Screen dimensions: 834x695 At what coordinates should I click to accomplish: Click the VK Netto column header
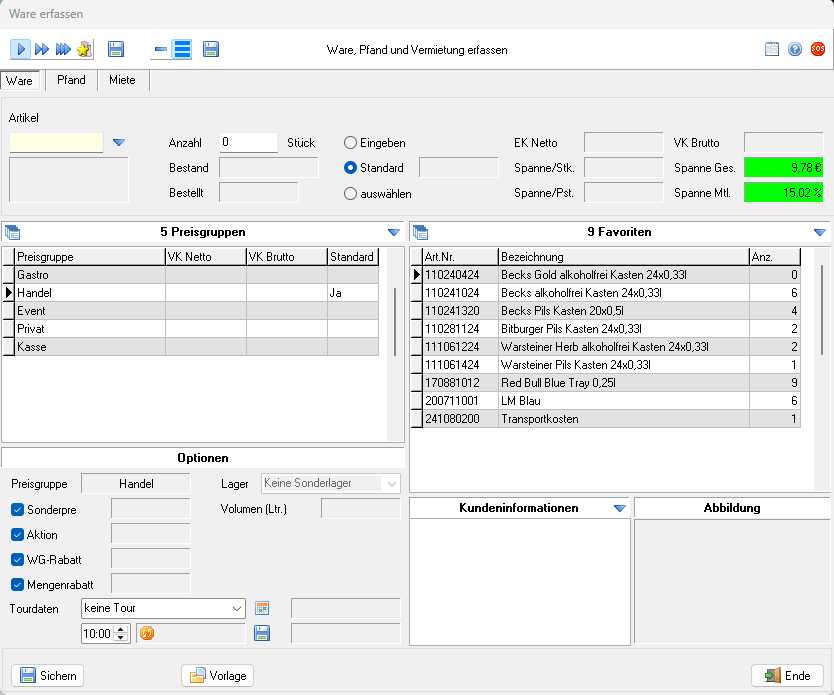(206, 257)
